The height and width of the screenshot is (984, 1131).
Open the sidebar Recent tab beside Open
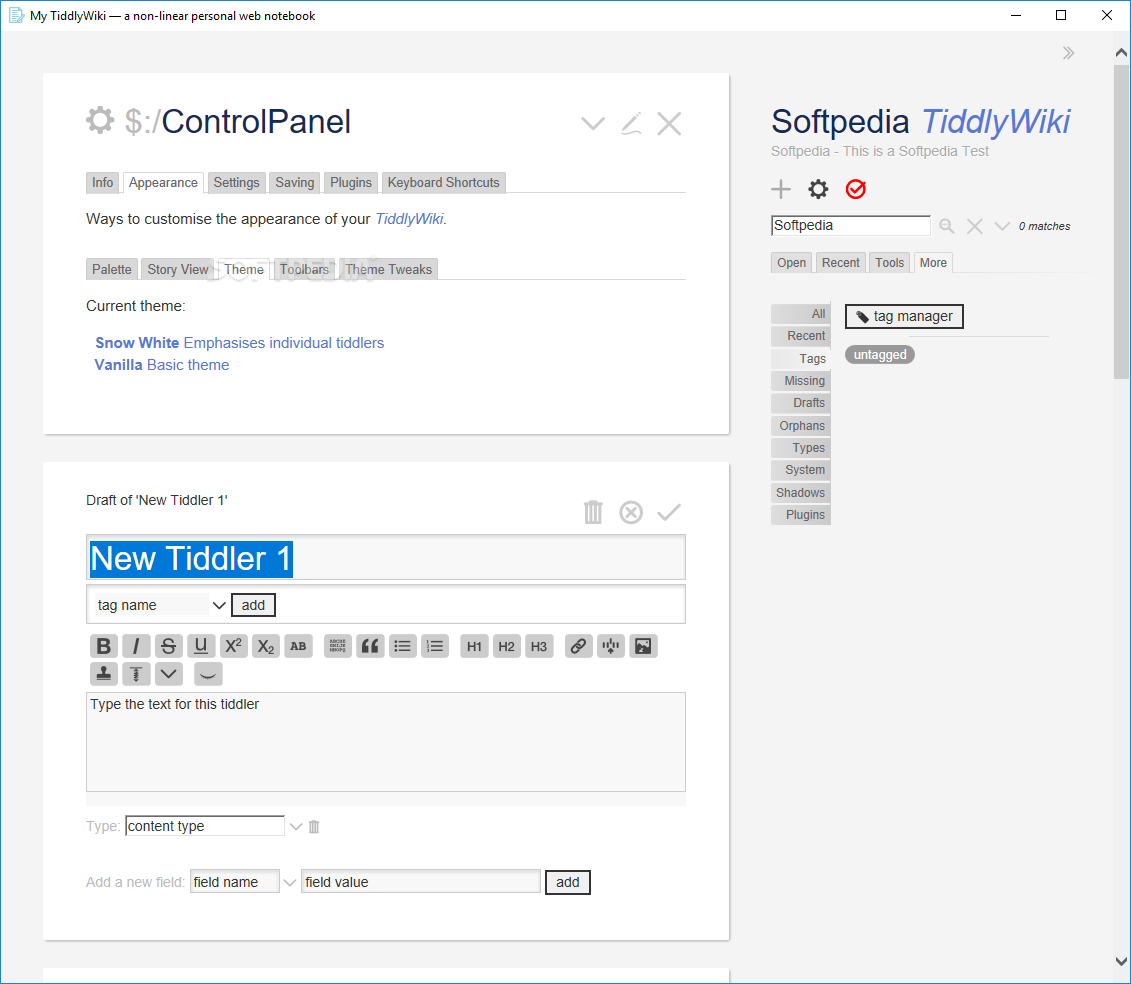tap(840, 263)
